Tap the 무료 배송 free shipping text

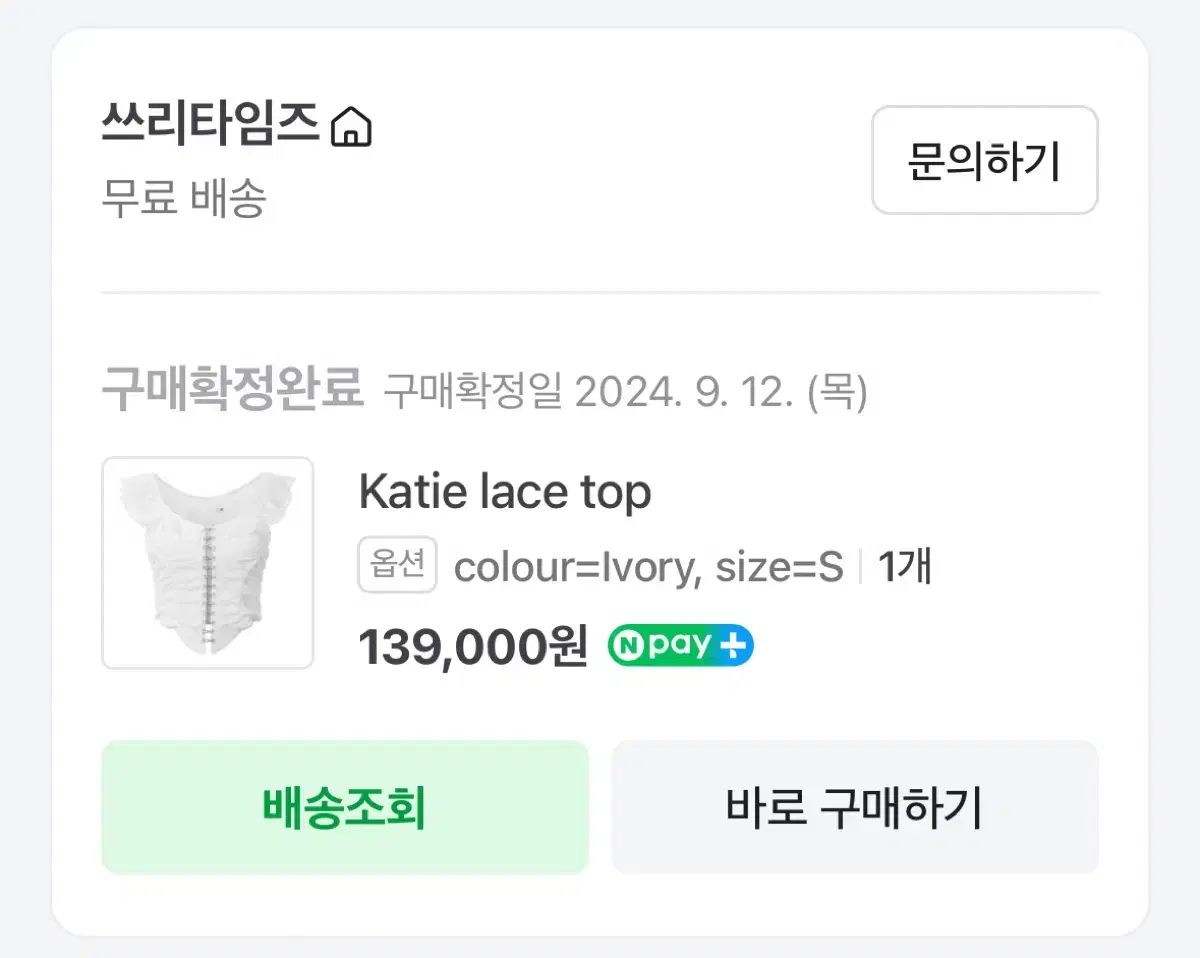tap(184, 198)
